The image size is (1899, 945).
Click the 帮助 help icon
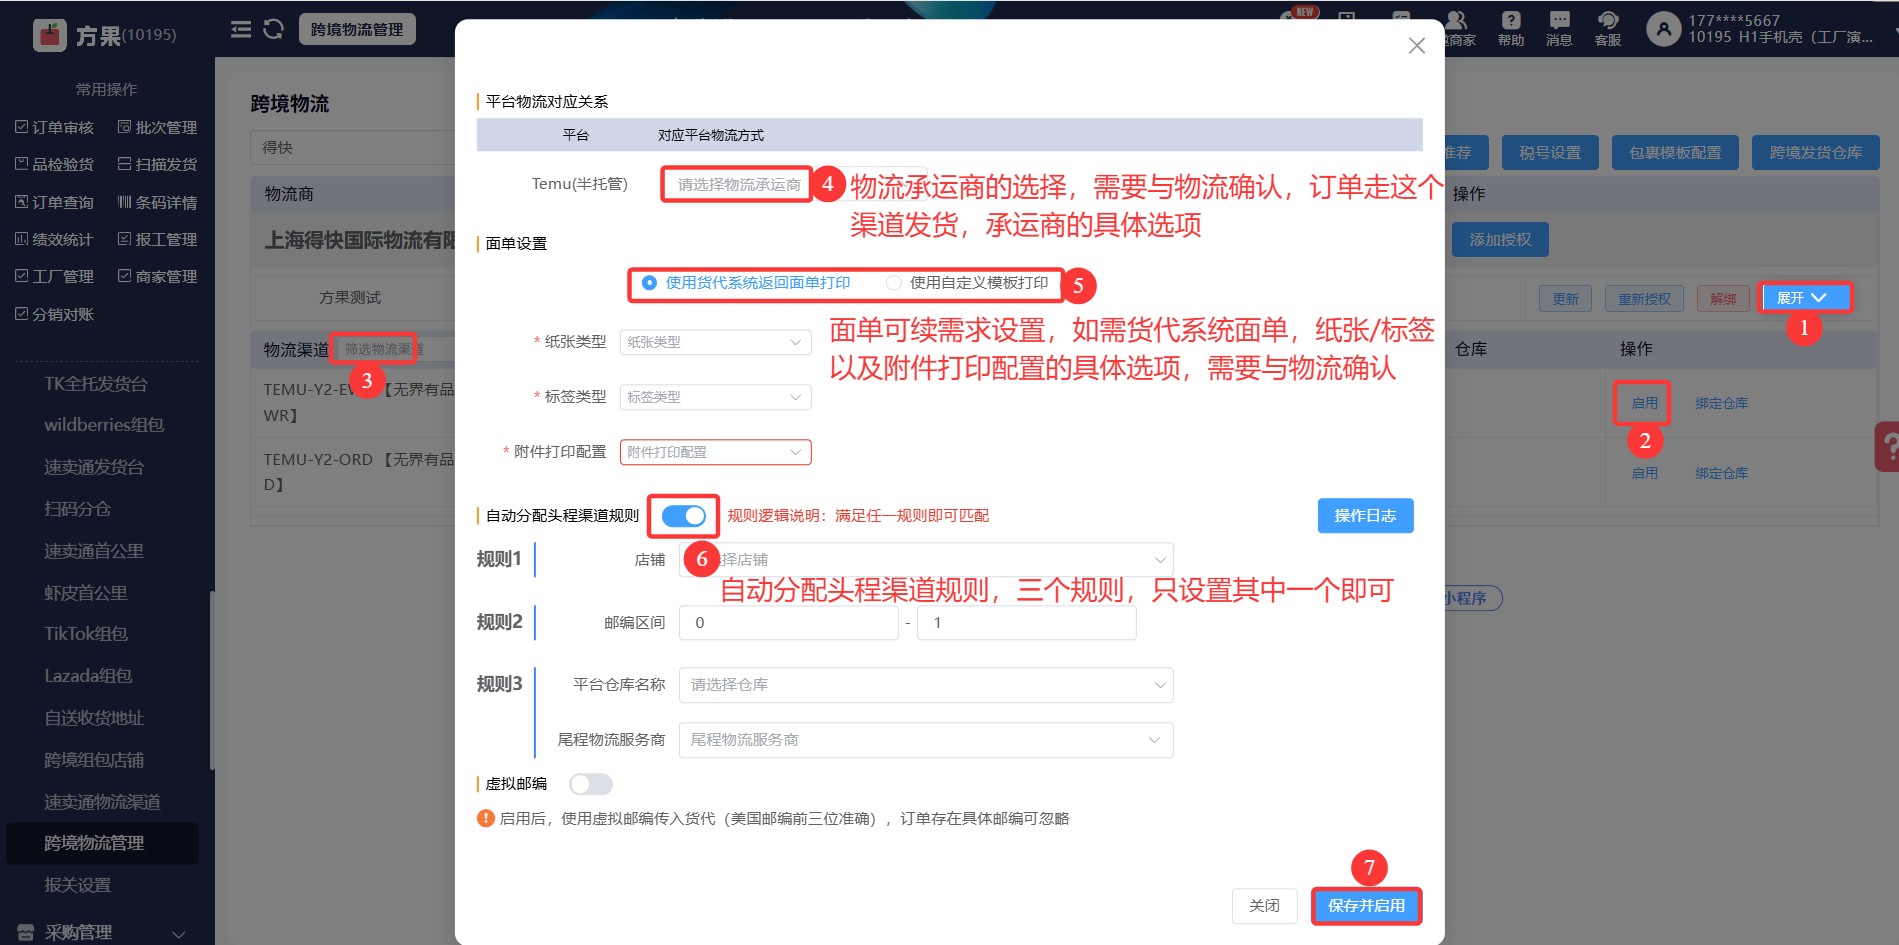click(x=1511, y=21)
